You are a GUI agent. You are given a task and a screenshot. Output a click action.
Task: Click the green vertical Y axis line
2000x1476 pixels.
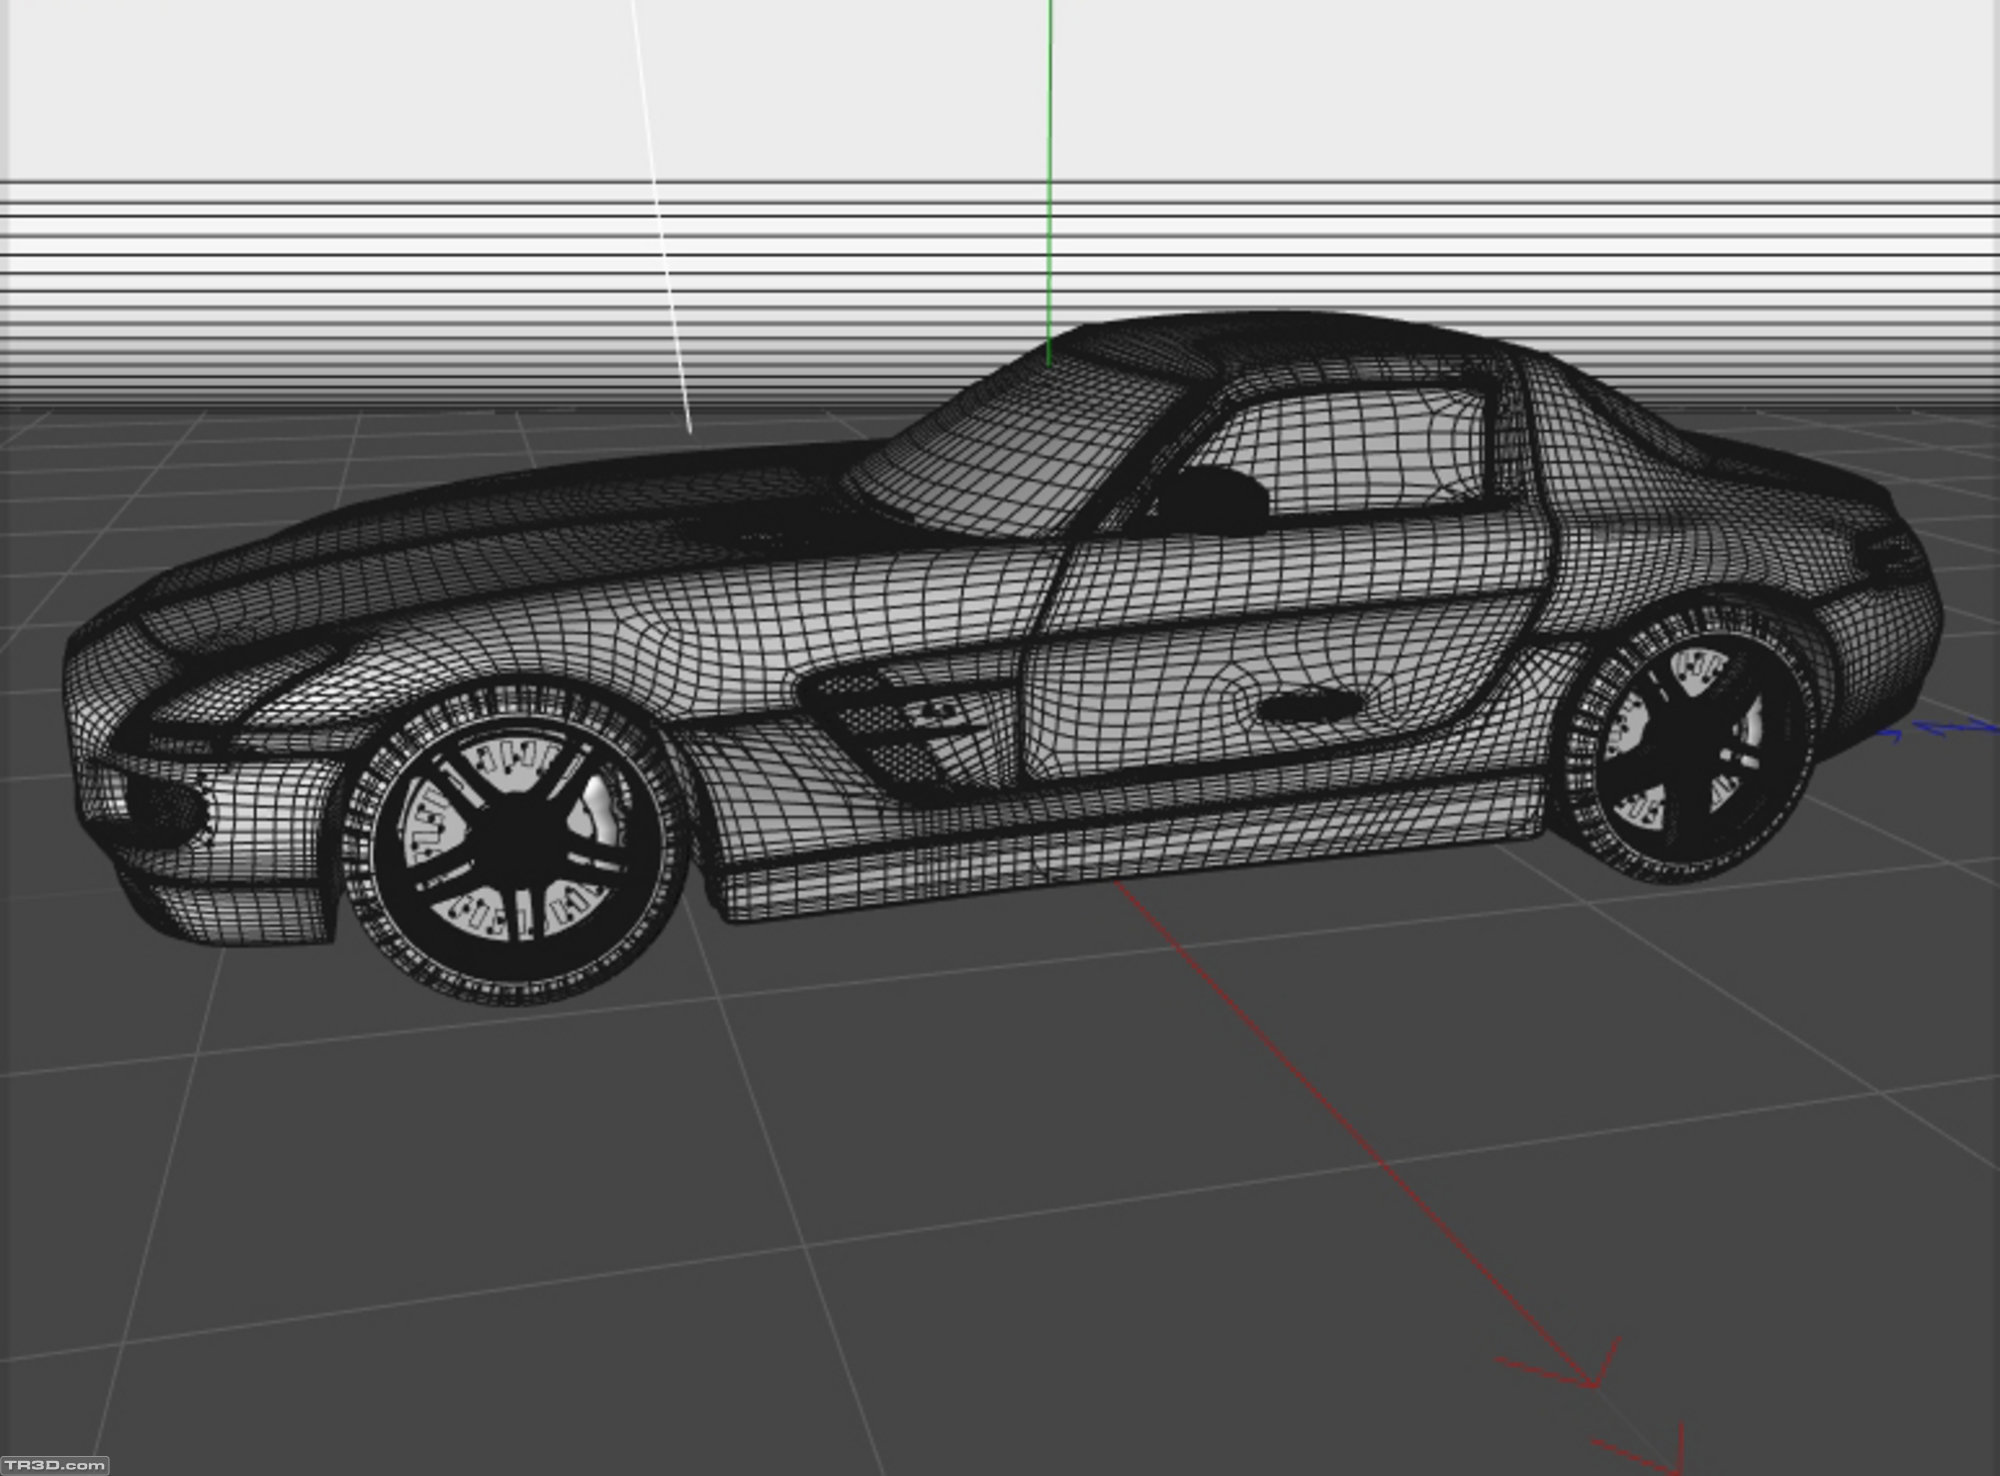pos(1049,182)
